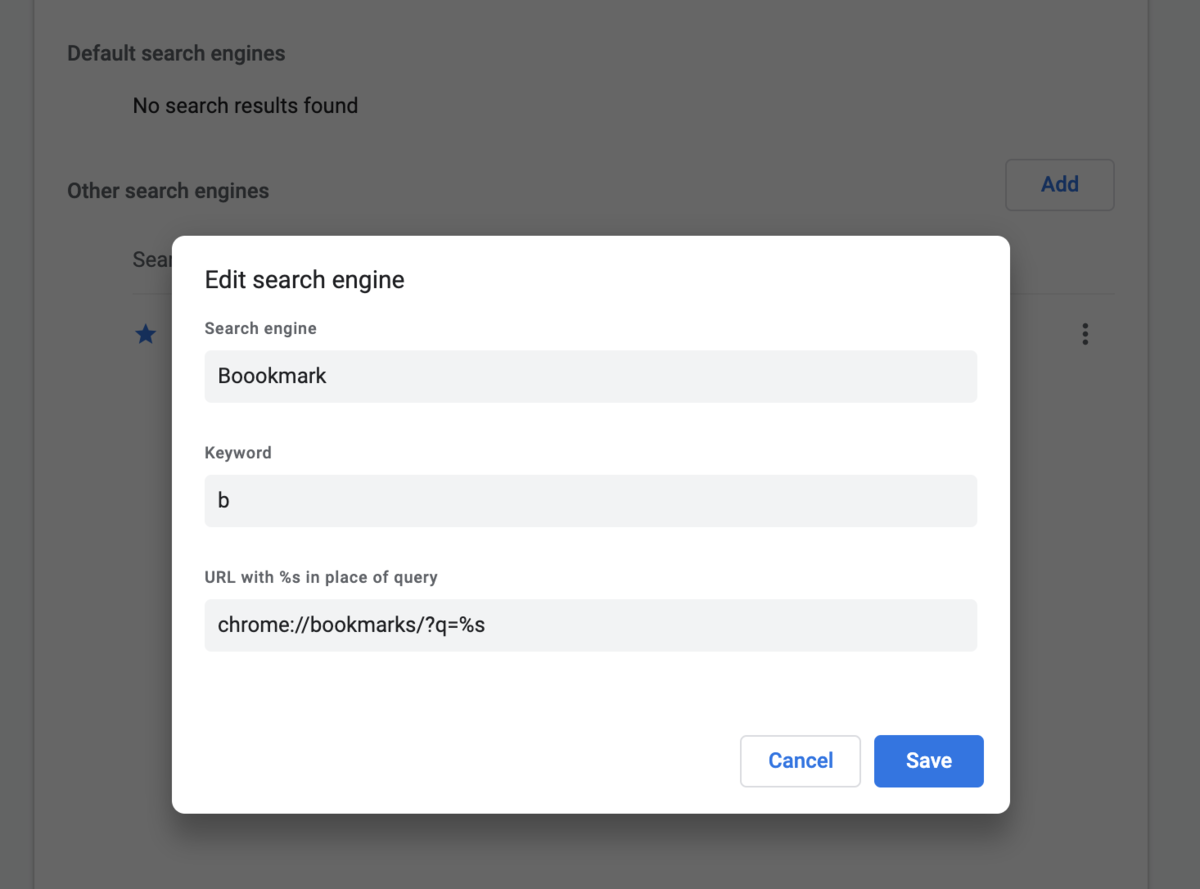Image resolution: width=1200 pixels, height=889 pixels.
Task: Click the "URL with %s in place of query" label
Action: click(321, 577)
